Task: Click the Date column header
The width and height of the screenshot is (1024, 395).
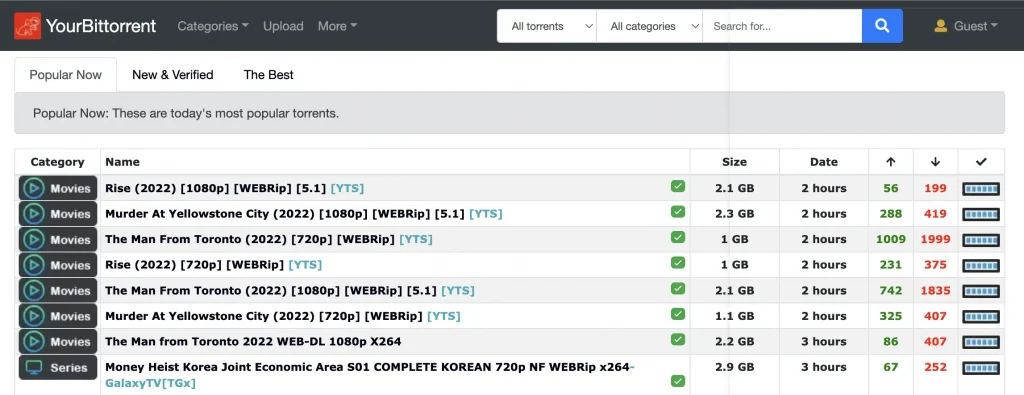Action: pos(824,162)
